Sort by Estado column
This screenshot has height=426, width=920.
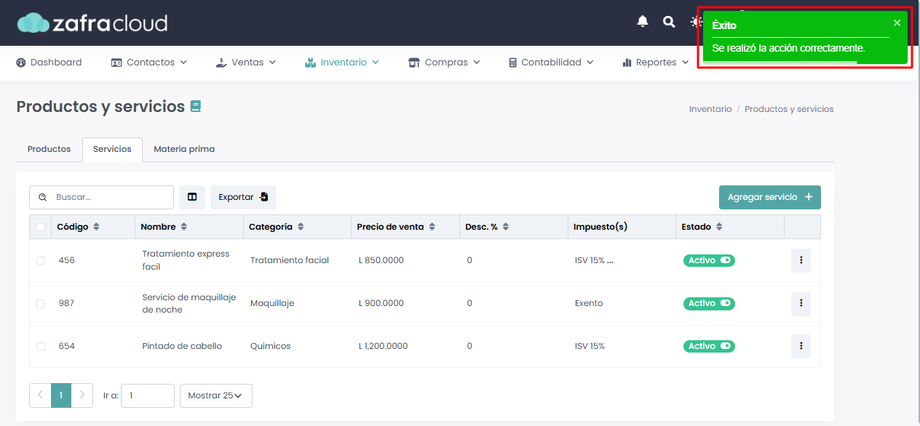719,226
